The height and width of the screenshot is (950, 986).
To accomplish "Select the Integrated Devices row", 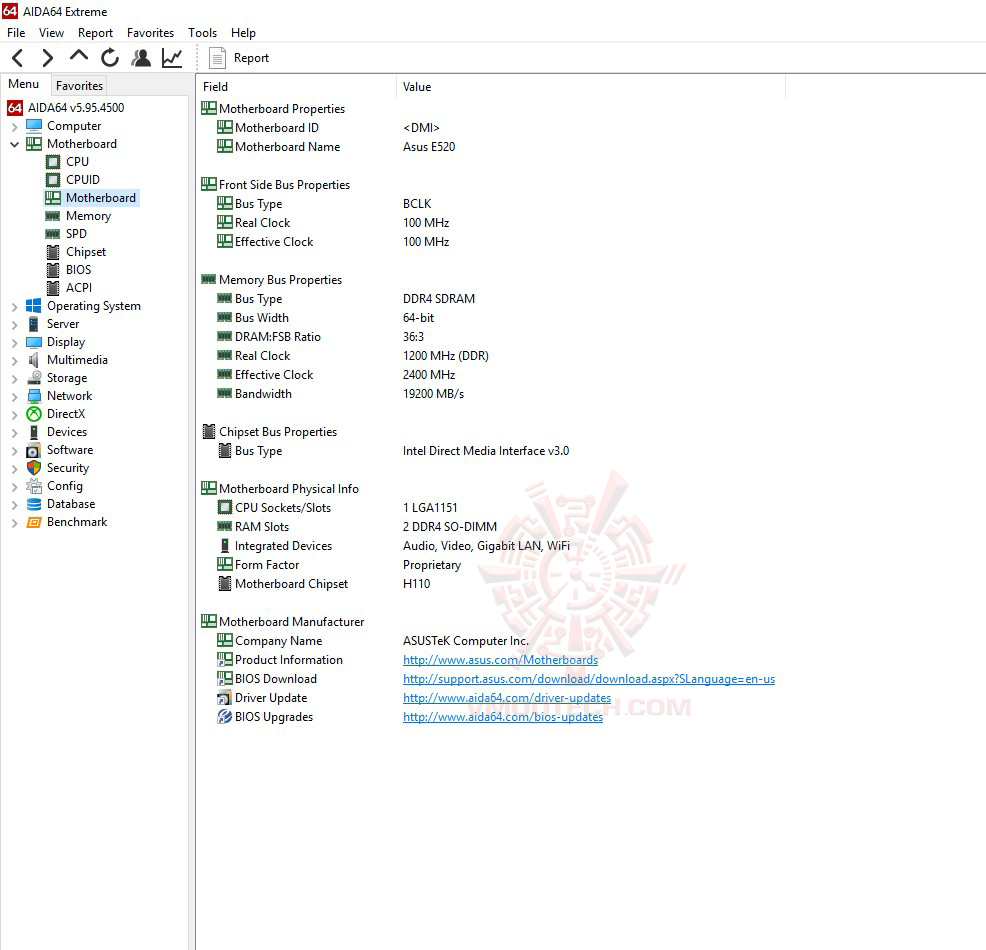I will (492, 546).
